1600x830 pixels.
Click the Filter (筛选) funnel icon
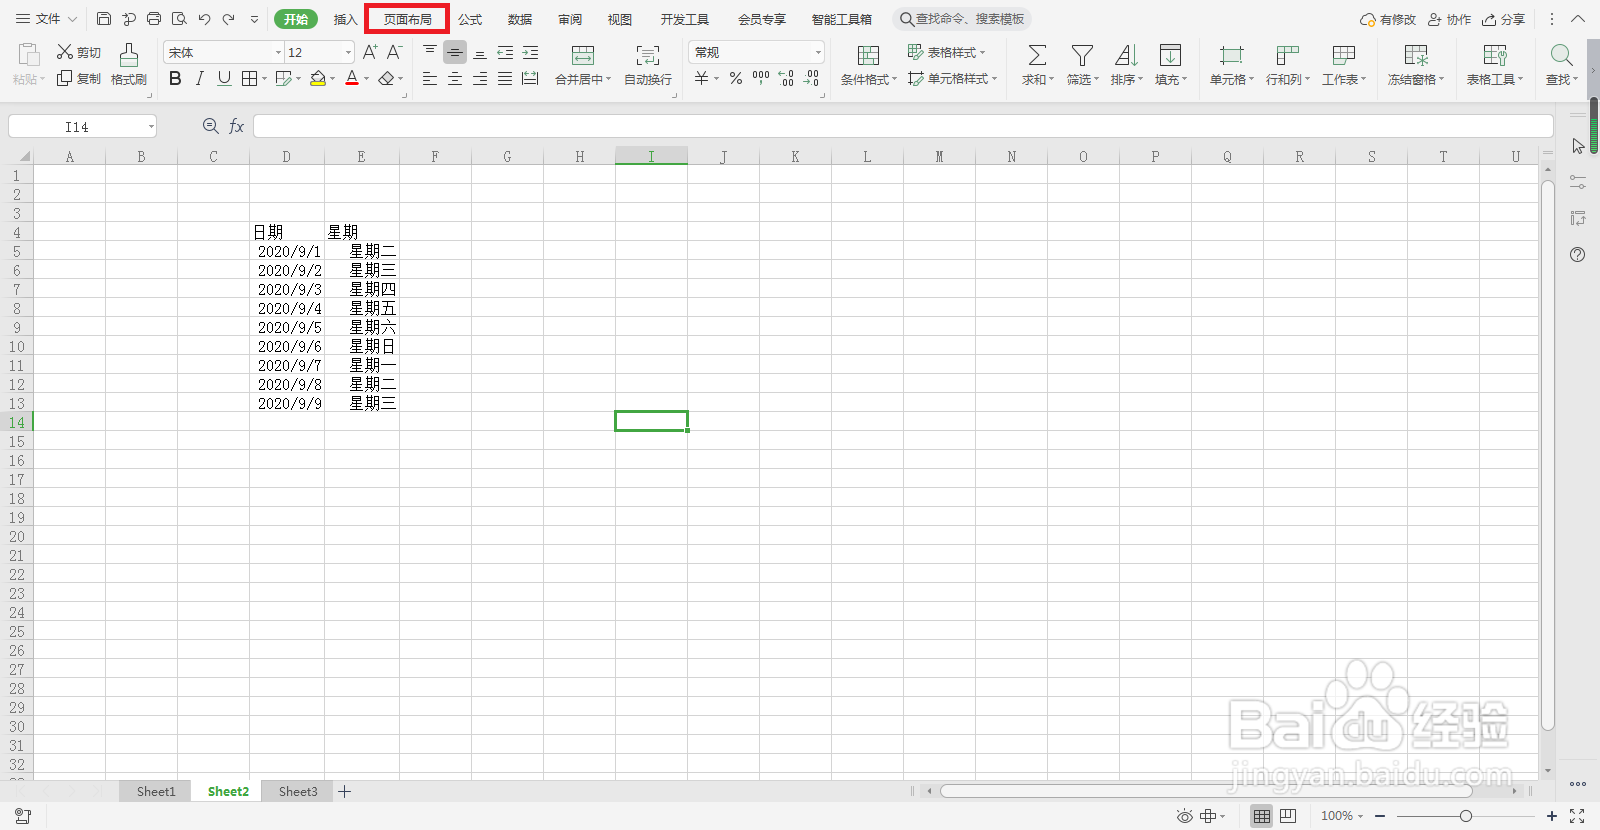coord(1082,56)
